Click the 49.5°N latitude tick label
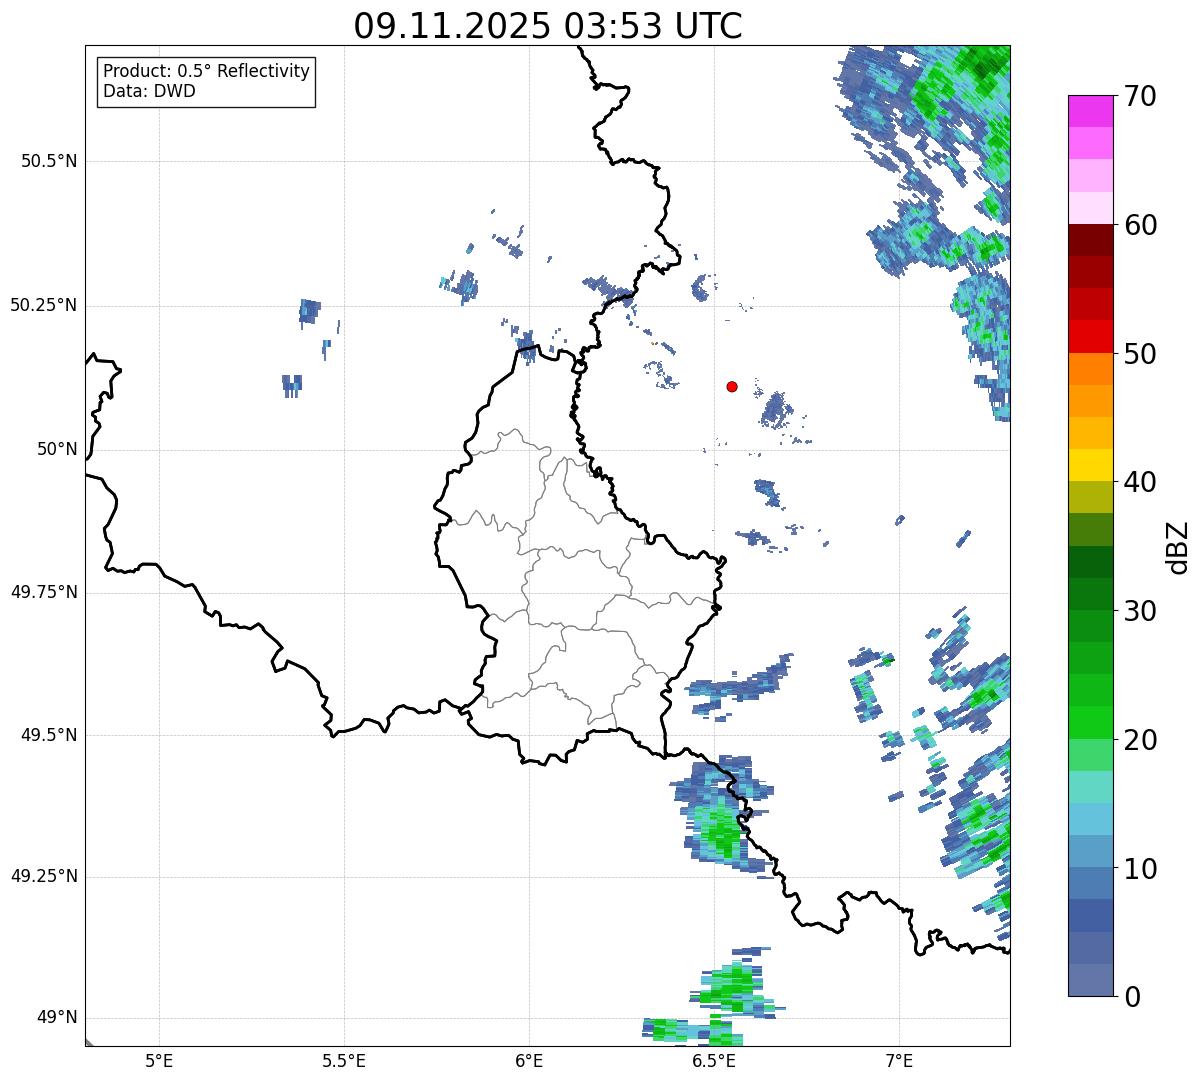Viewport: 1202px width, 1081px height. pyautogui.click(x=49, y=735)
